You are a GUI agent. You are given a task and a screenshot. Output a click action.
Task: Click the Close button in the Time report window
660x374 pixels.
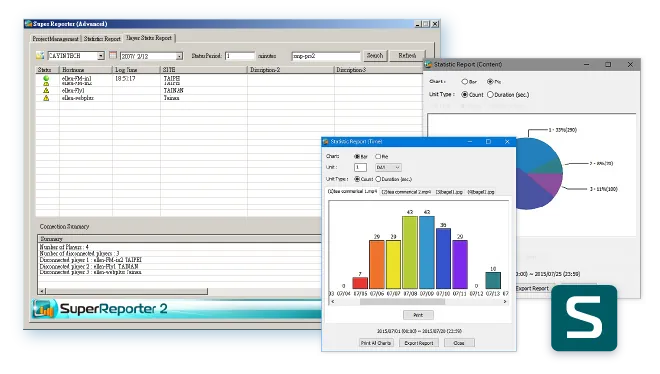pos(459,343)
